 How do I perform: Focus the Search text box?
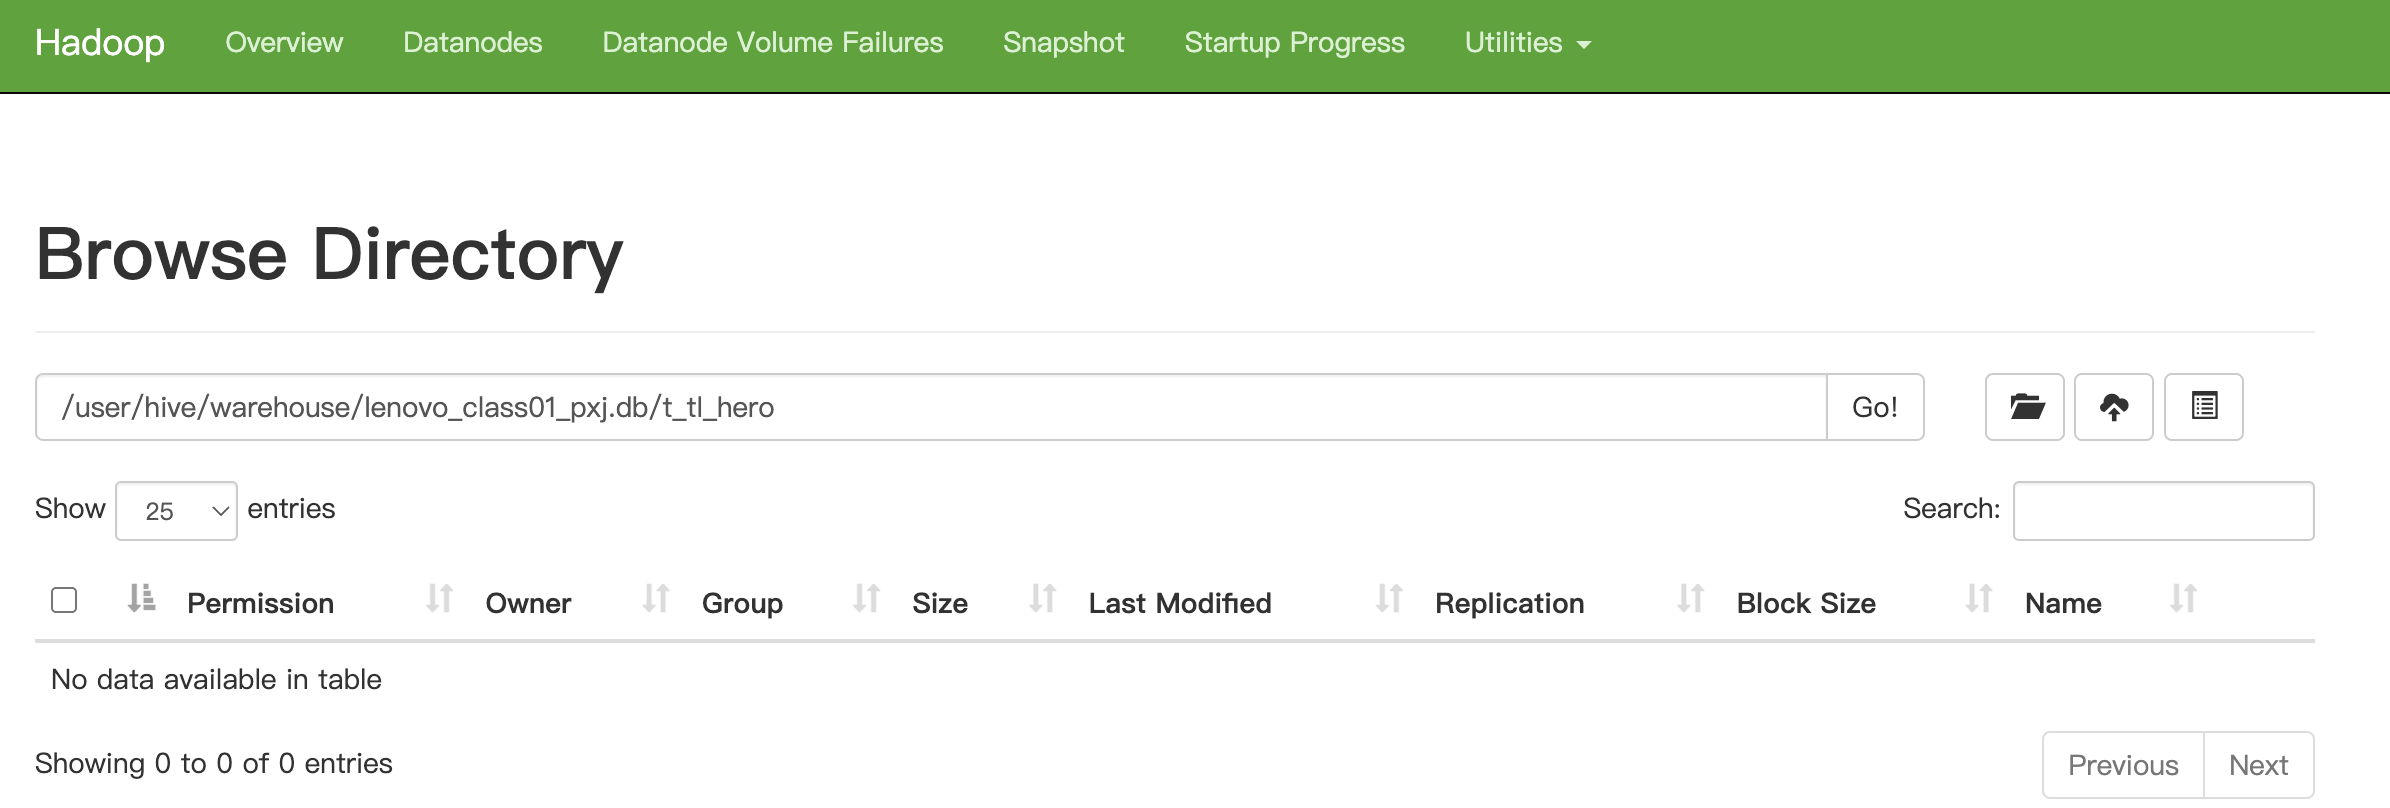[2163, 511]
